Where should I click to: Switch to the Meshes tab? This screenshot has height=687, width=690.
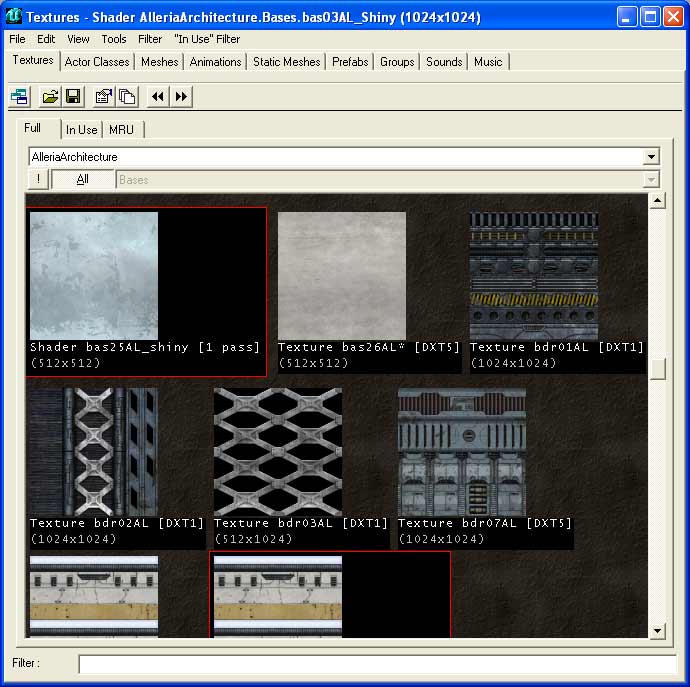point(159,62)
